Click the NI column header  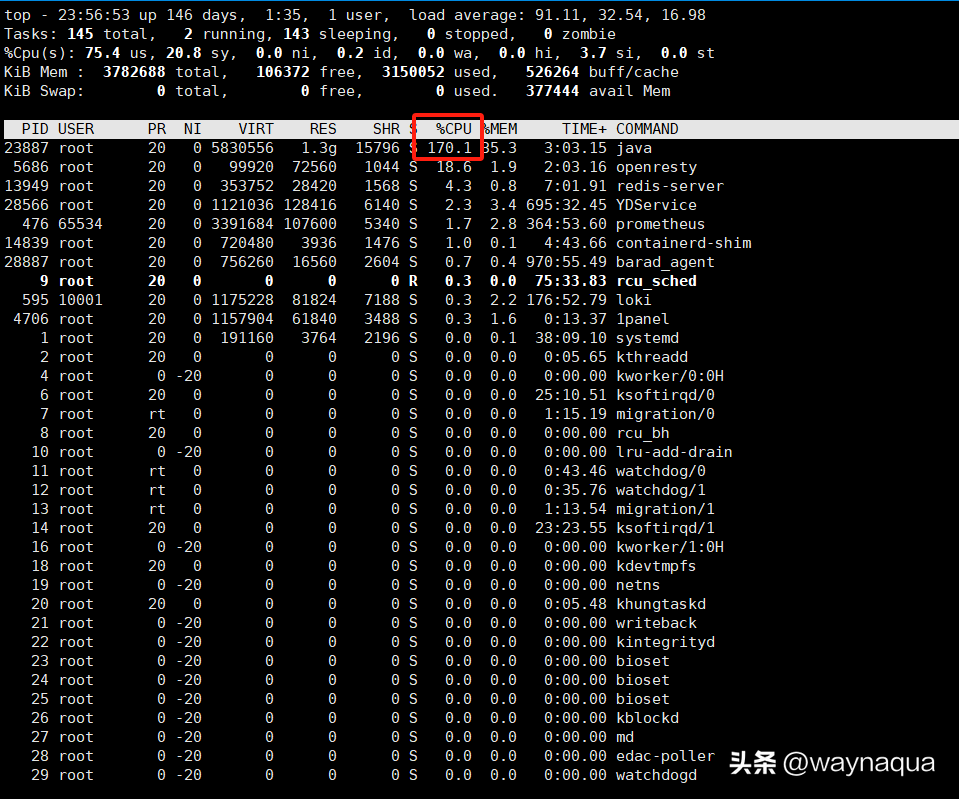click(x=193, y=129)
